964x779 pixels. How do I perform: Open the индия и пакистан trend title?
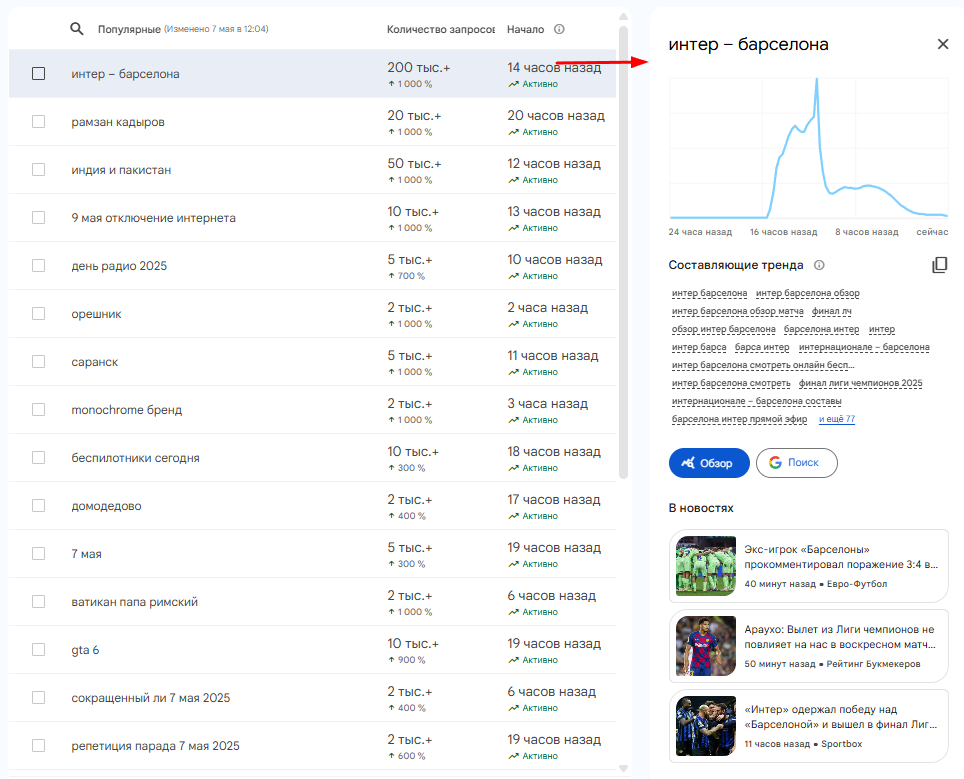[121, 170]
